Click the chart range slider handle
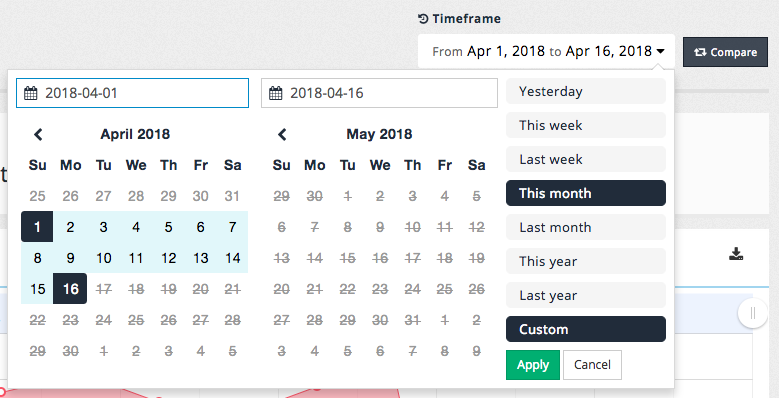 (753, 314)
